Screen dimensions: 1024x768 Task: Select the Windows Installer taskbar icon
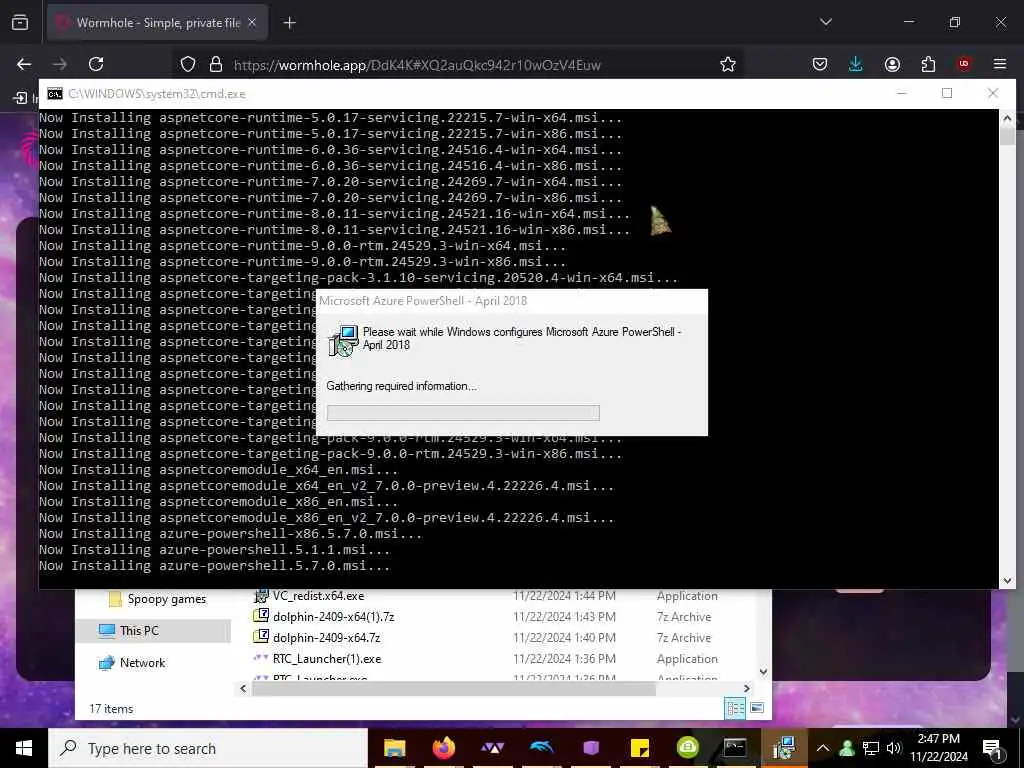tap(783, 748)
